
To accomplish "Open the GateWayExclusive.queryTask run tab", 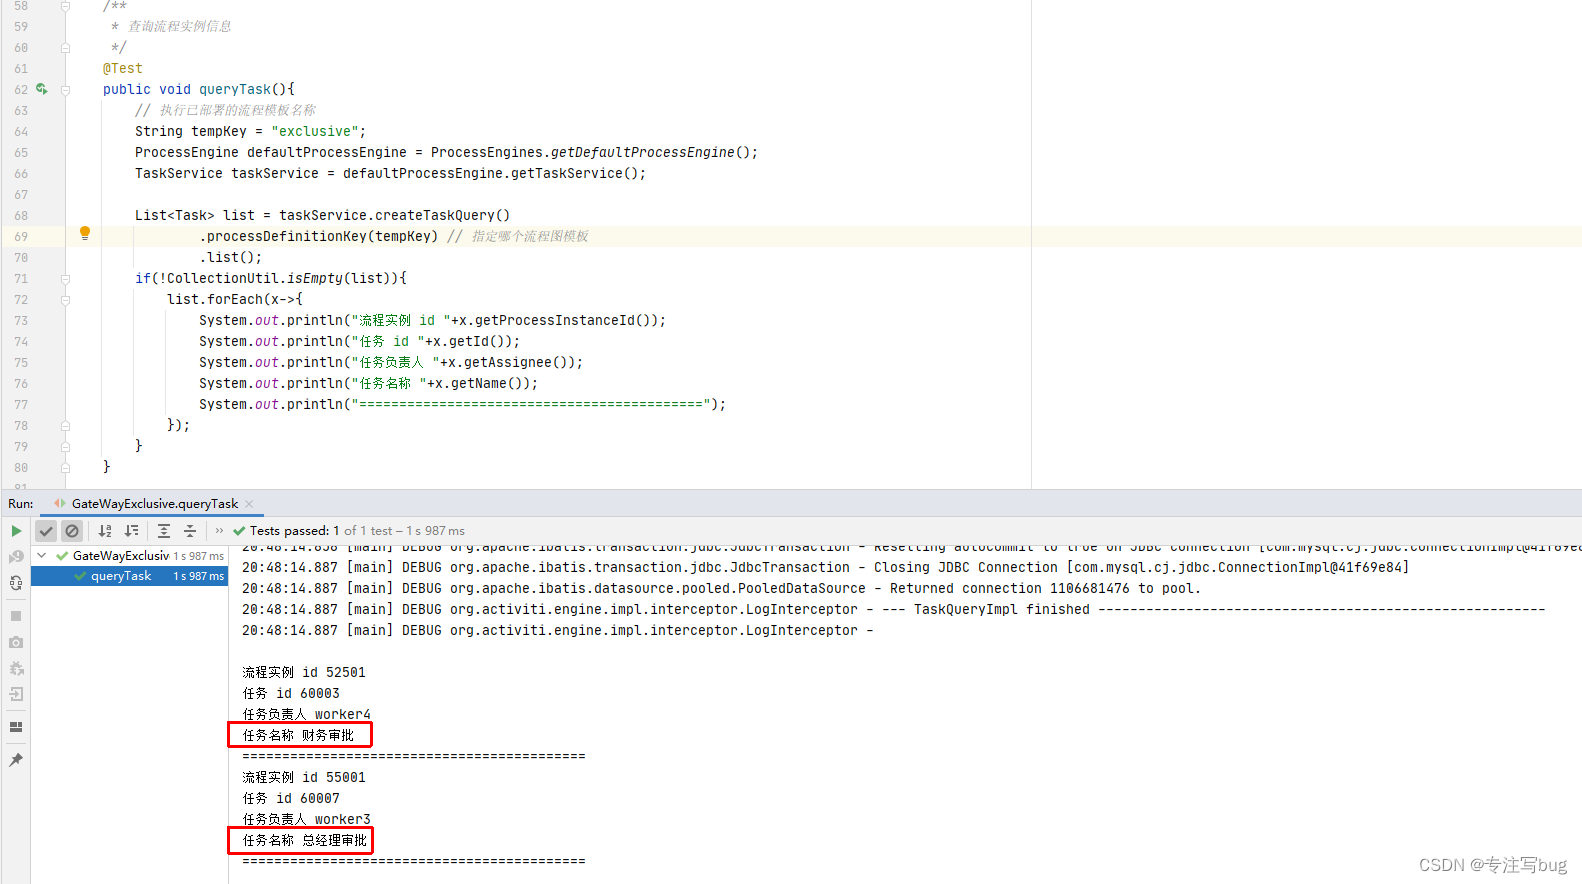I will pos(154,504).
